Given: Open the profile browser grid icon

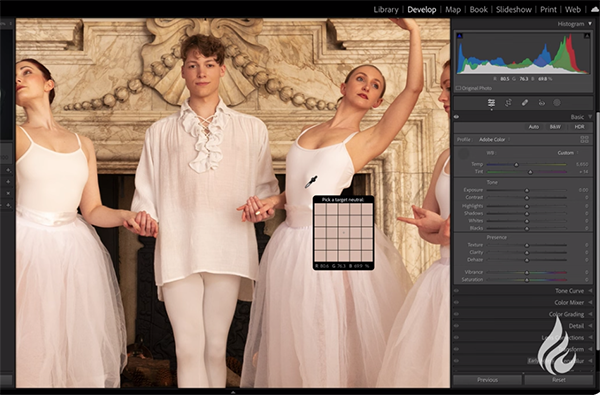Looking at the screenshot, I should [x=584, y=139].
